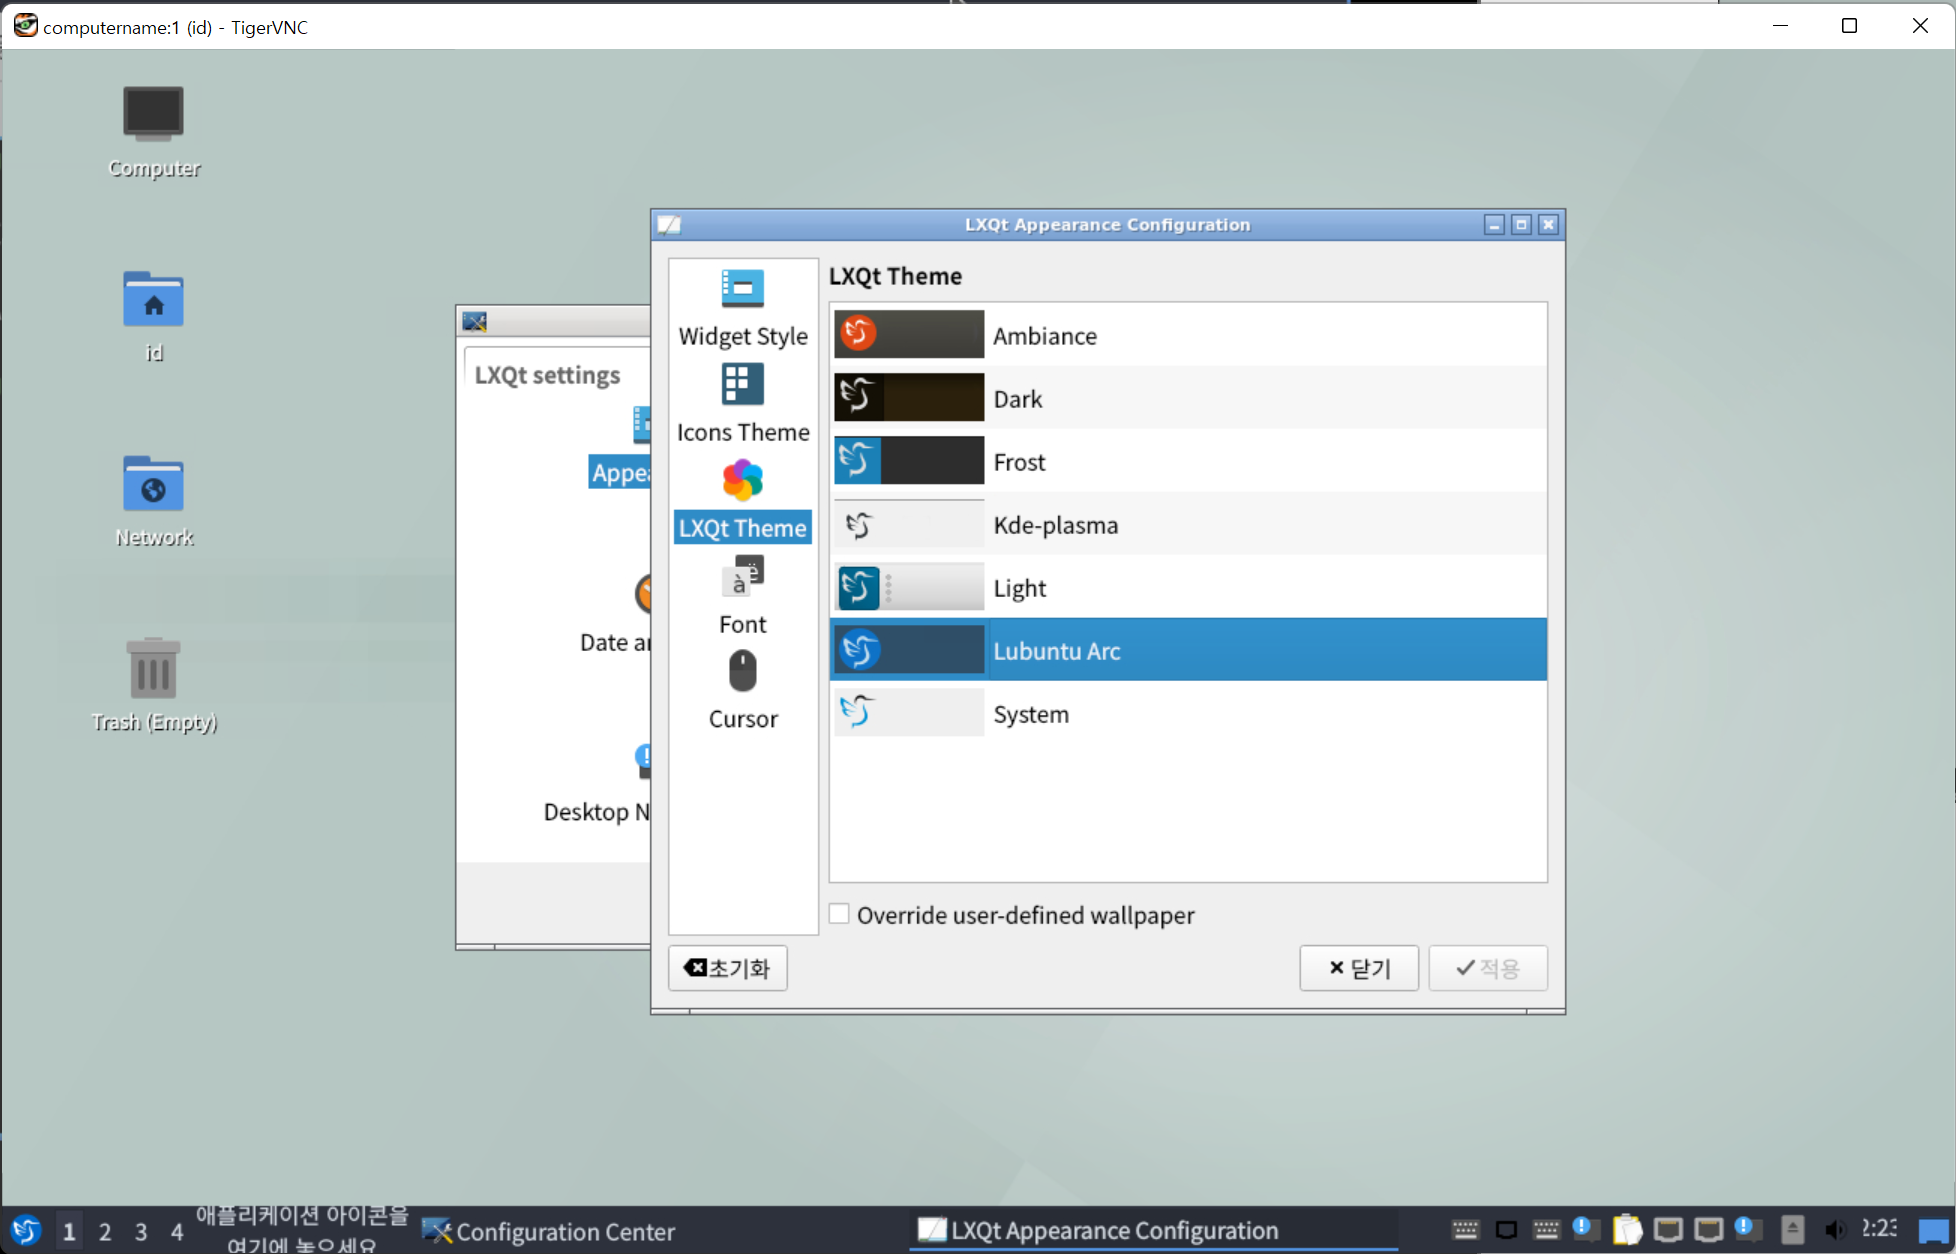Choose the Light theme

pyautogui.click(x=1188, y=587)
